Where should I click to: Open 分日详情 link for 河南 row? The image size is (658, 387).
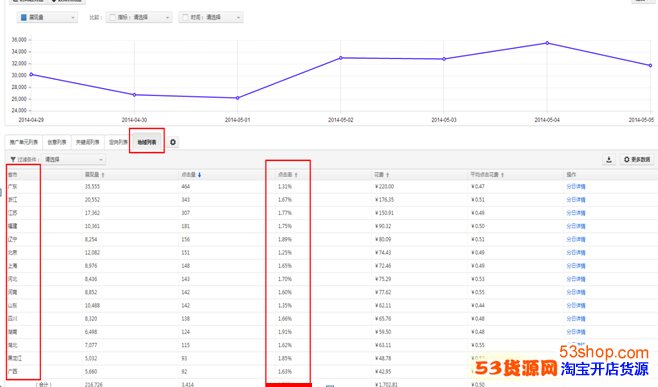point(576,293)
